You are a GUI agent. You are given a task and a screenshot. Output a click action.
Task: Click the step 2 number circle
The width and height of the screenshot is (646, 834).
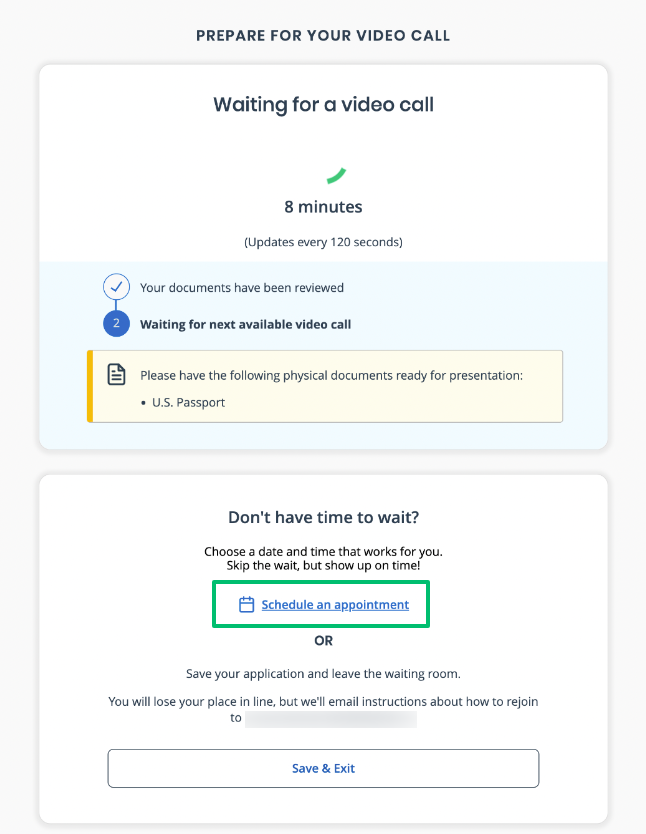click(116, 324)
